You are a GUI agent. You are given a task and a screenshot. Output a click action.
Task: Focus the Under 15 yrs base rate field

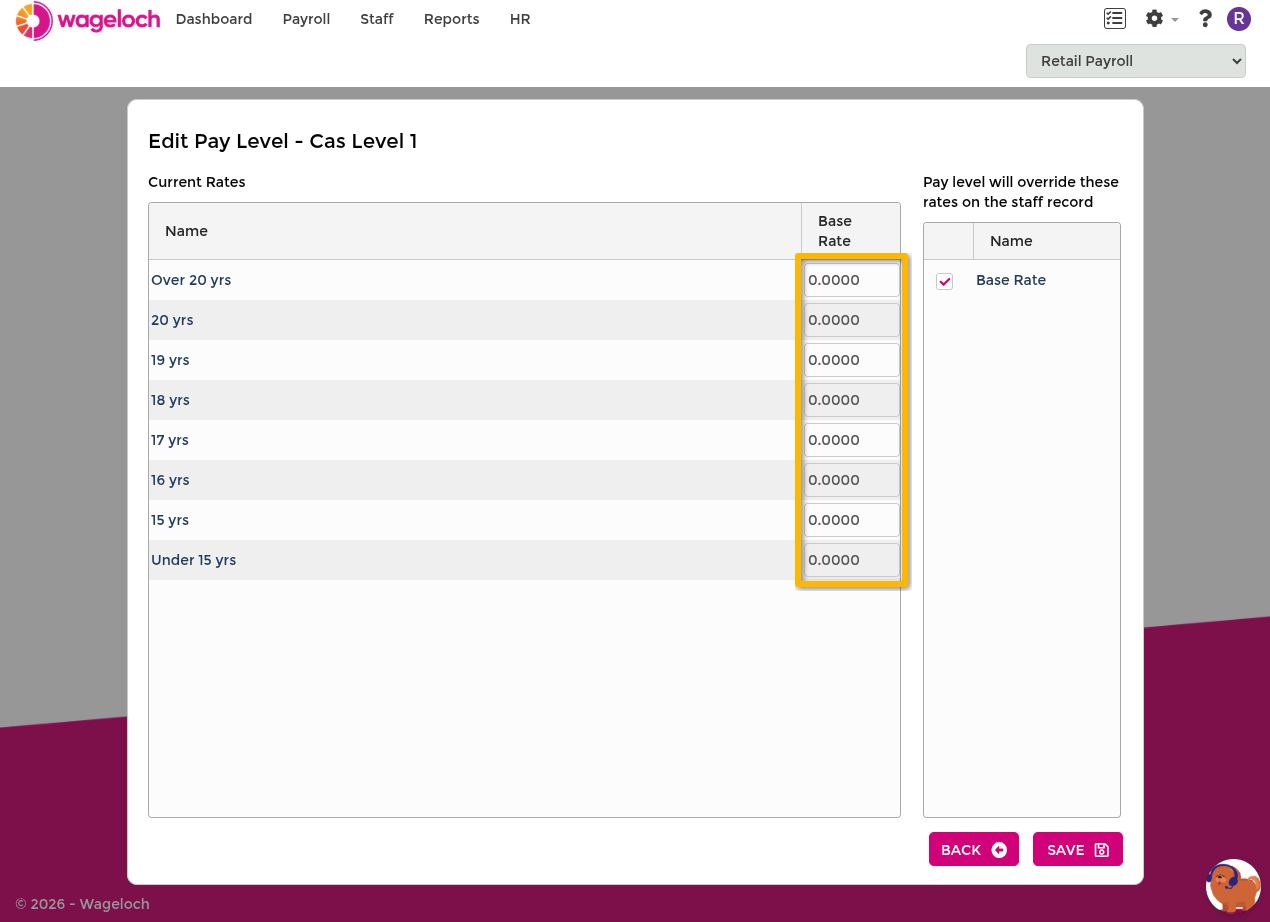(852, 560)
